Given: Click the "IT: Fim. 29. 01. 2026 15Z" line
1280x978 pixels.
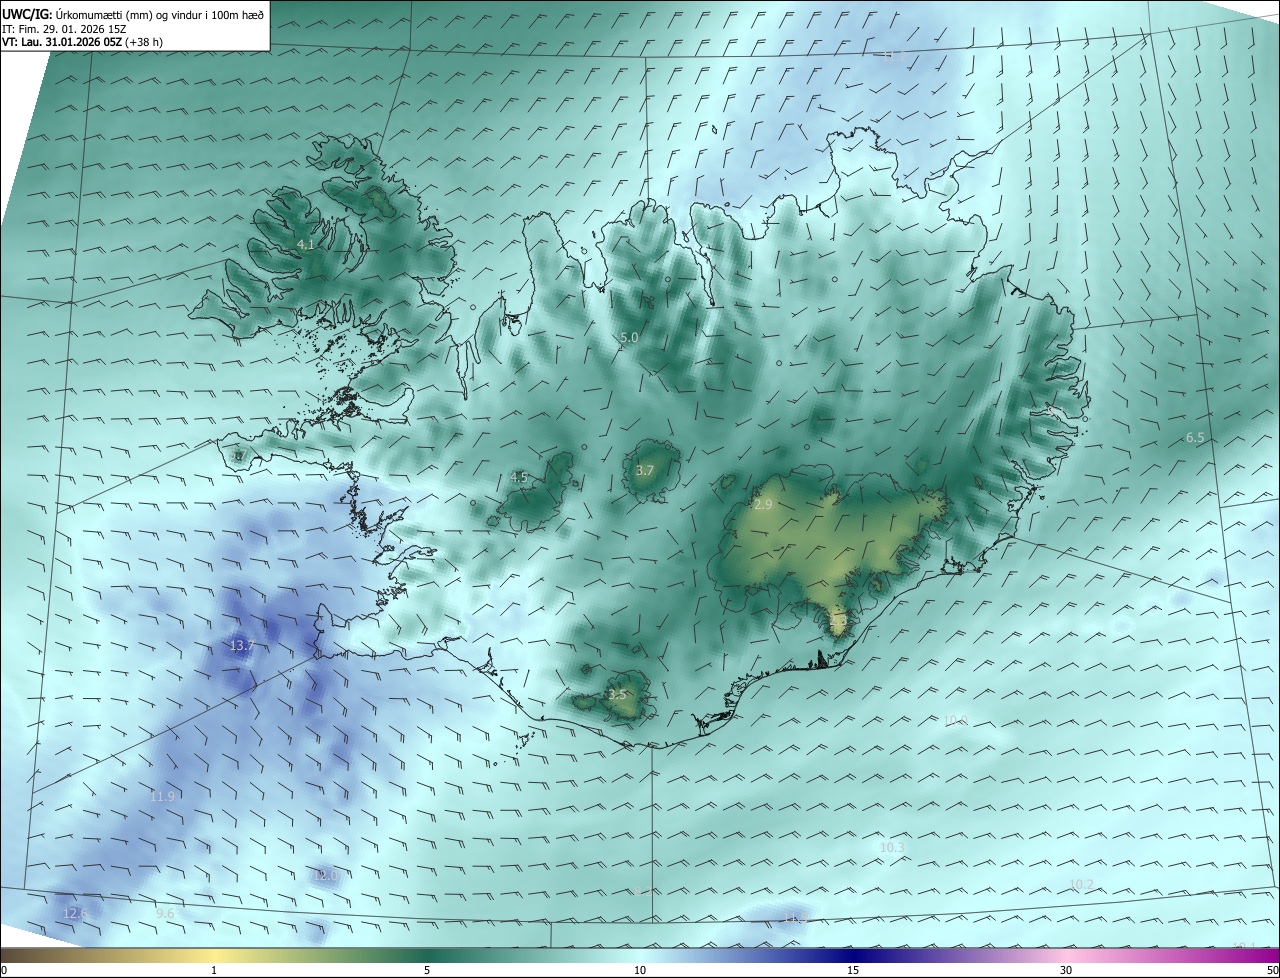Looking at the screenshot, I should (x=66, y=29).
